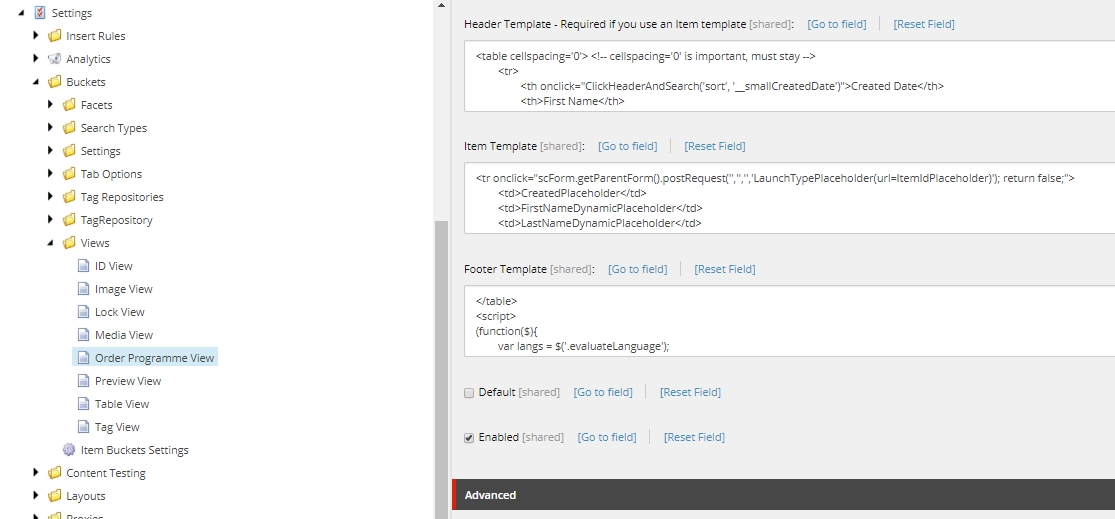The height and width of the screenshot is (519, 1115).
Task: Expand the Facets tree node
Action: point(51,104)
